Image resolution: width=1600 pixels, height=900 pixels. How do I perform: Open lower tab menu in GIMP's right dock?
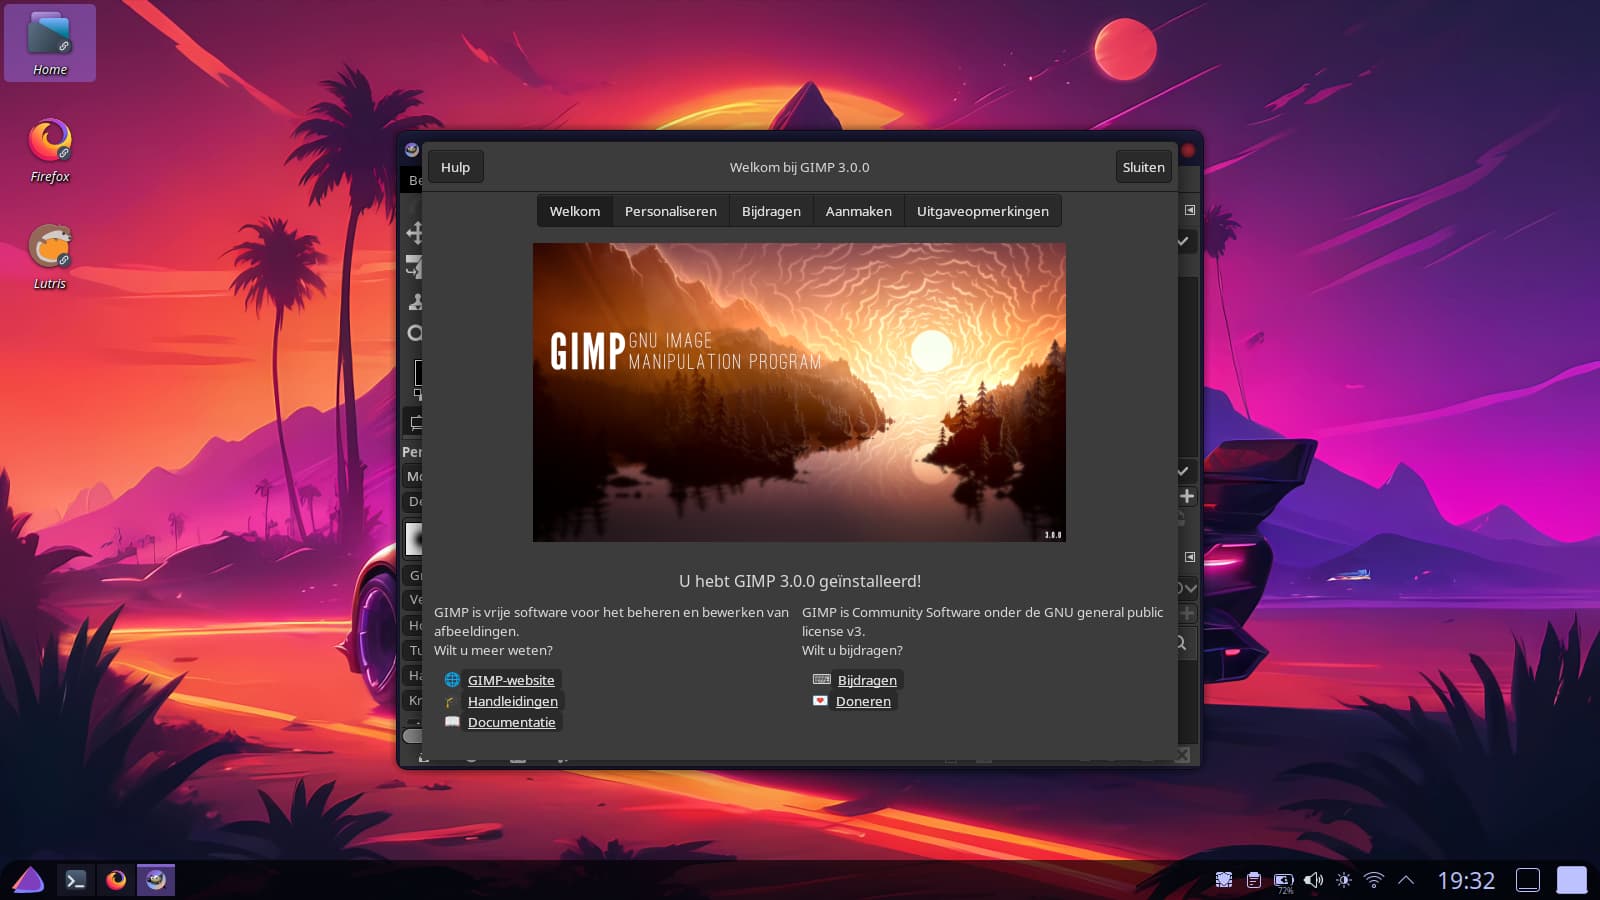point(1190,557)
